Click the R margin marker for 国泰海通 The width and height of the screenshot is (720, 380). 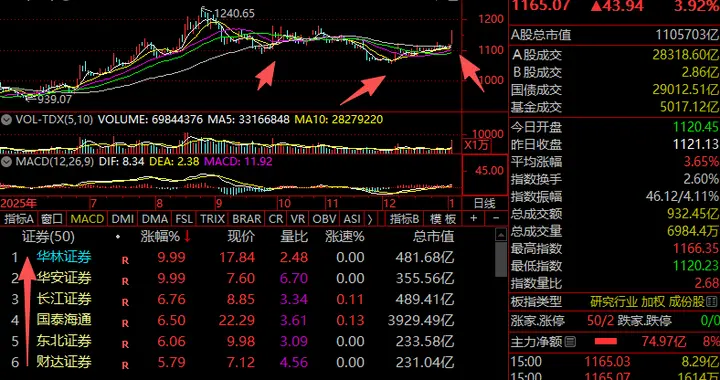[125, 323]
